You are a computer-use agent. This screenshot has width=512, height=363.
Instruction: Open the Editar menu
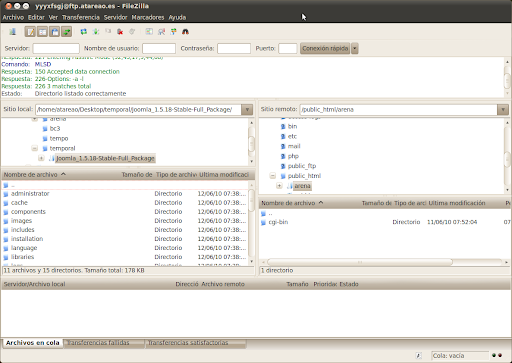36,17
